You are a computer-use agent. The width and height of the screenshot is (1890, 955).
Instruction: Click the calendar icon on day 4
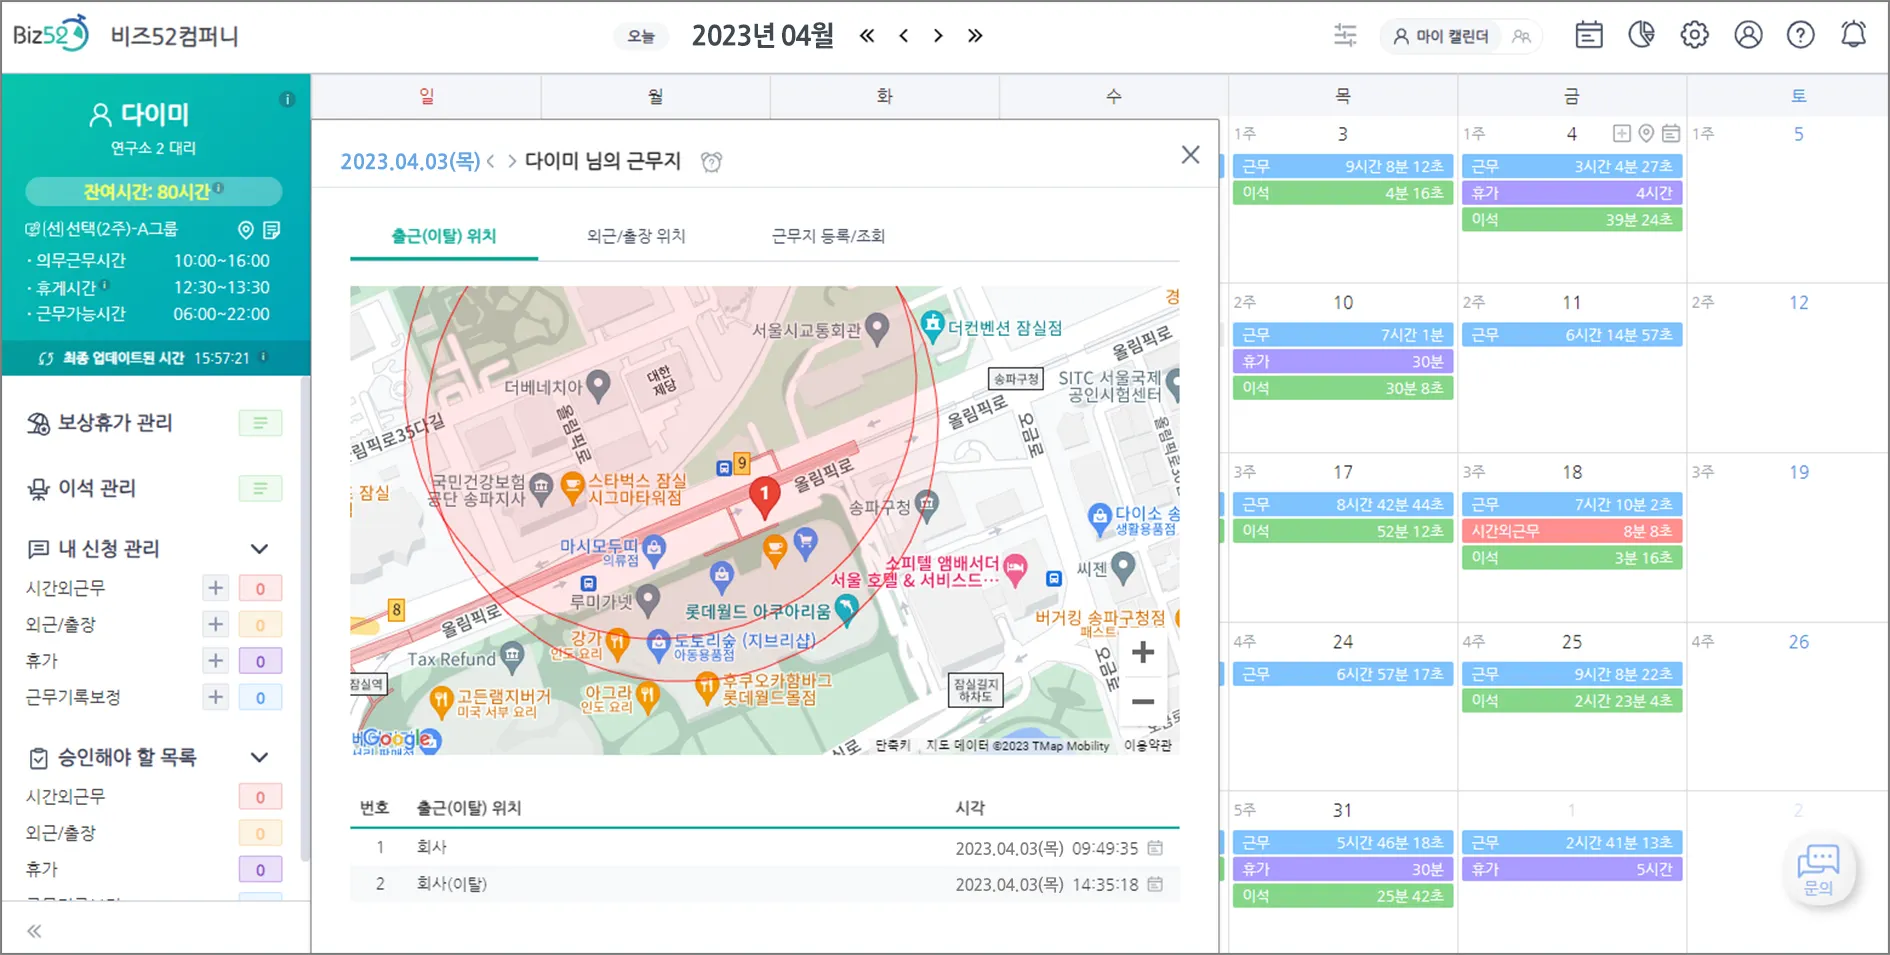(x=1671, y=134)
